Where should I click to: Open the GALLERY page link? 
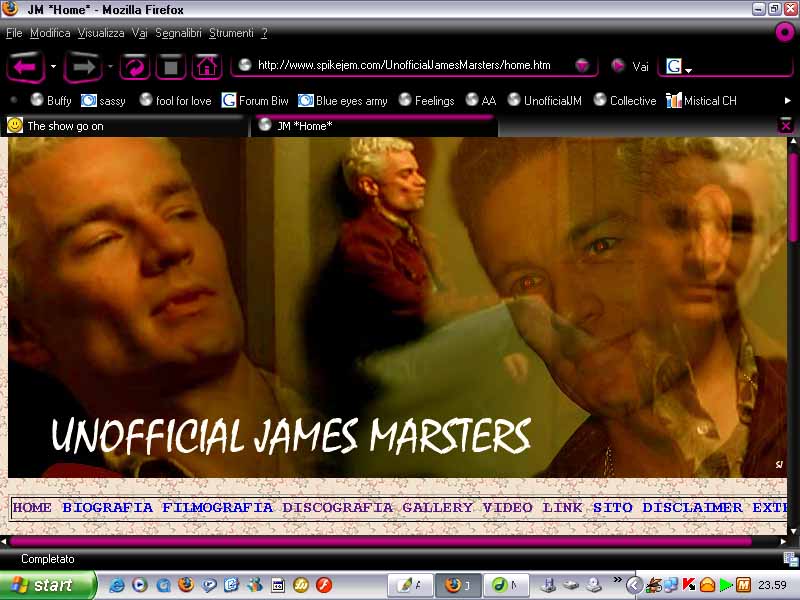point(437,508)
